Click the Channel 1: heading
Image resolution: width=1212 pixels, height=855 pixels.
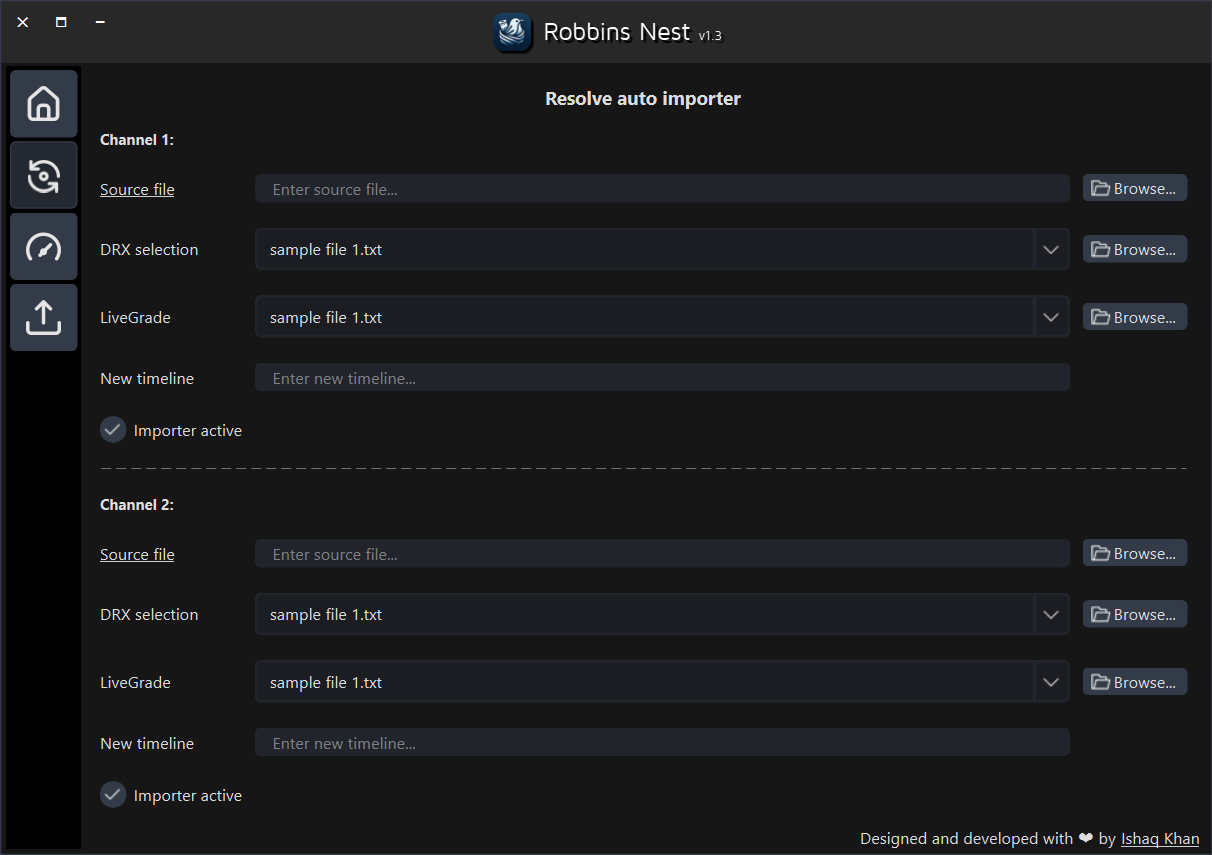pyautogui.click(x=137, y=140)
